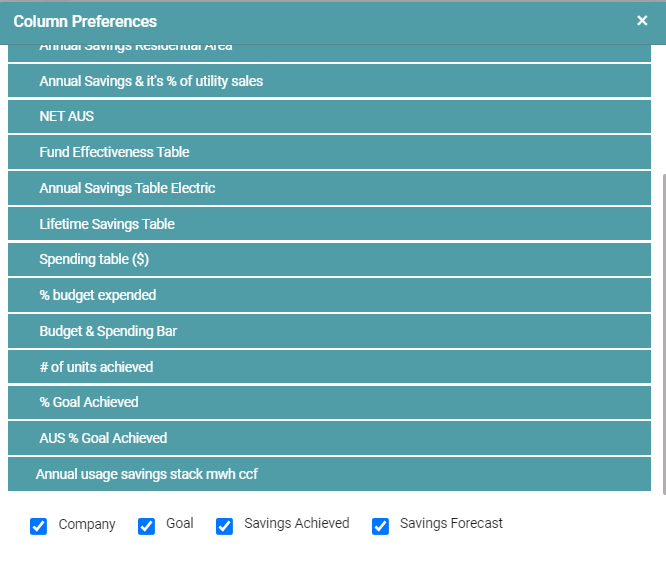Image resolution: width=666 pixels, height=587 pixels.
Task: Click the Column Preferences title bar
Action: coord(300,21)
